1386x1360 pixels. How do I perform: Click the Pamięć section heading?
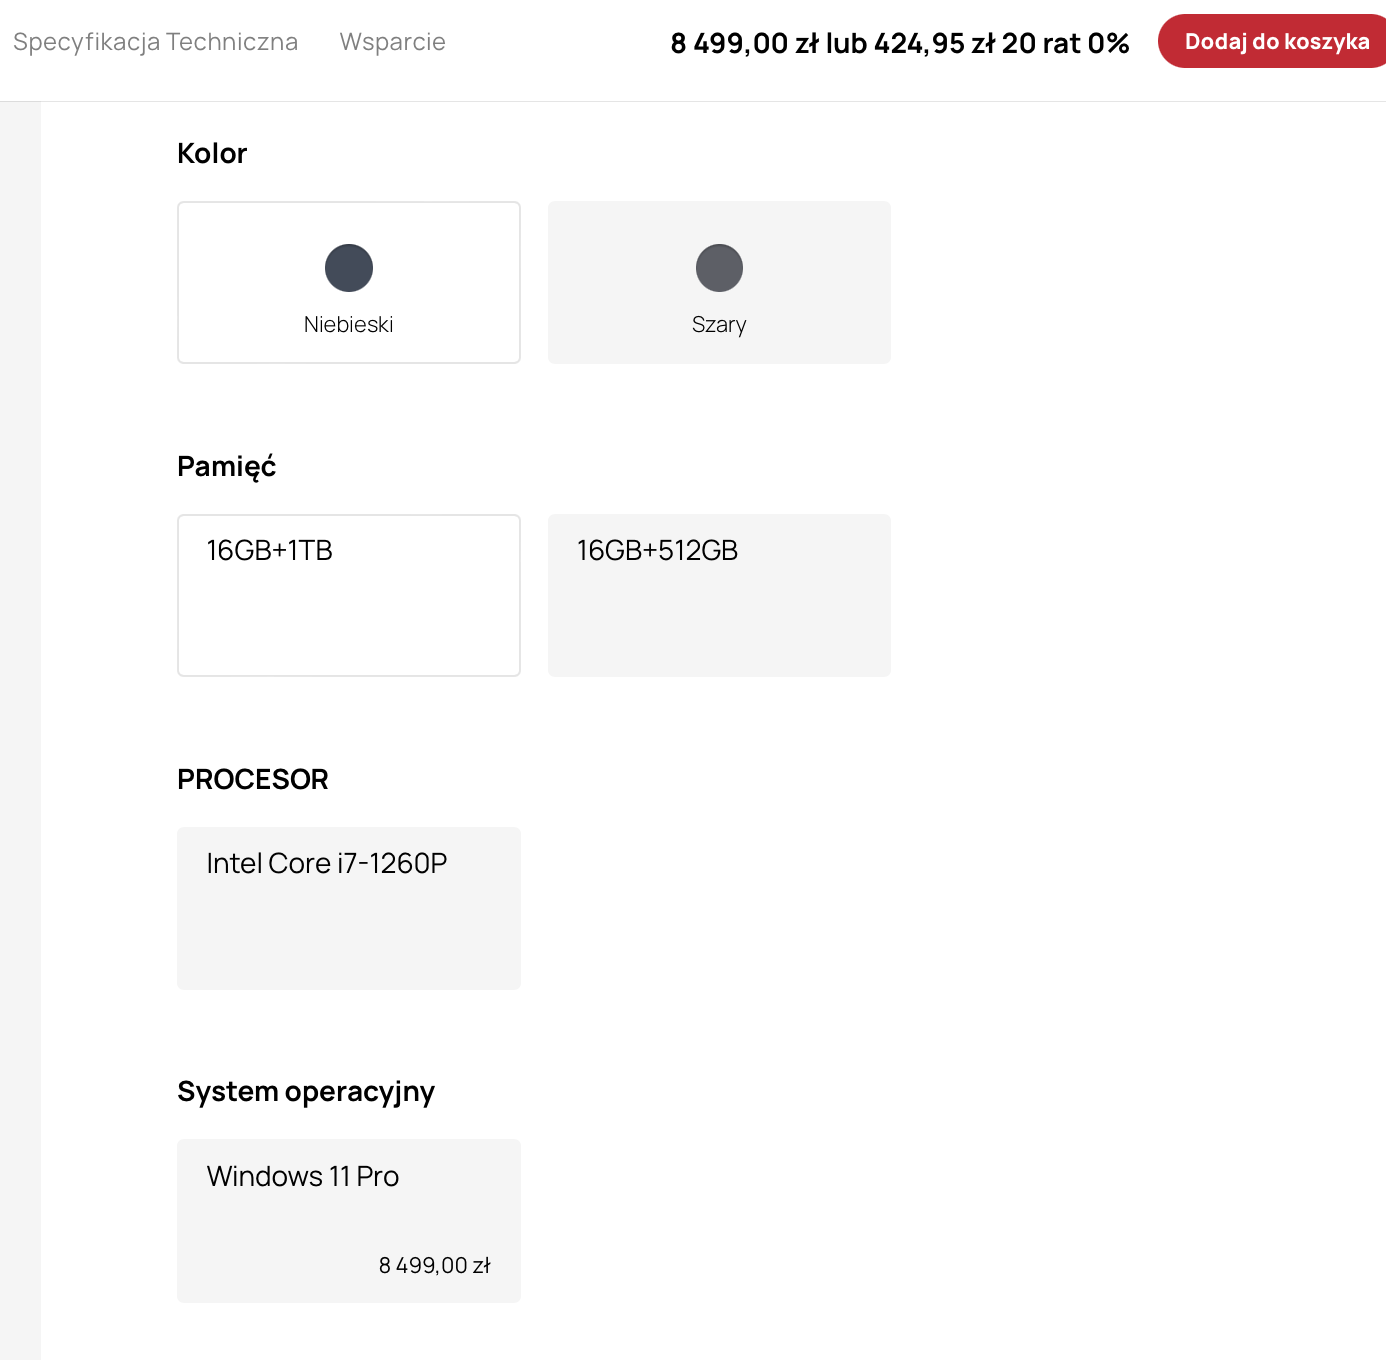point(226,467)
